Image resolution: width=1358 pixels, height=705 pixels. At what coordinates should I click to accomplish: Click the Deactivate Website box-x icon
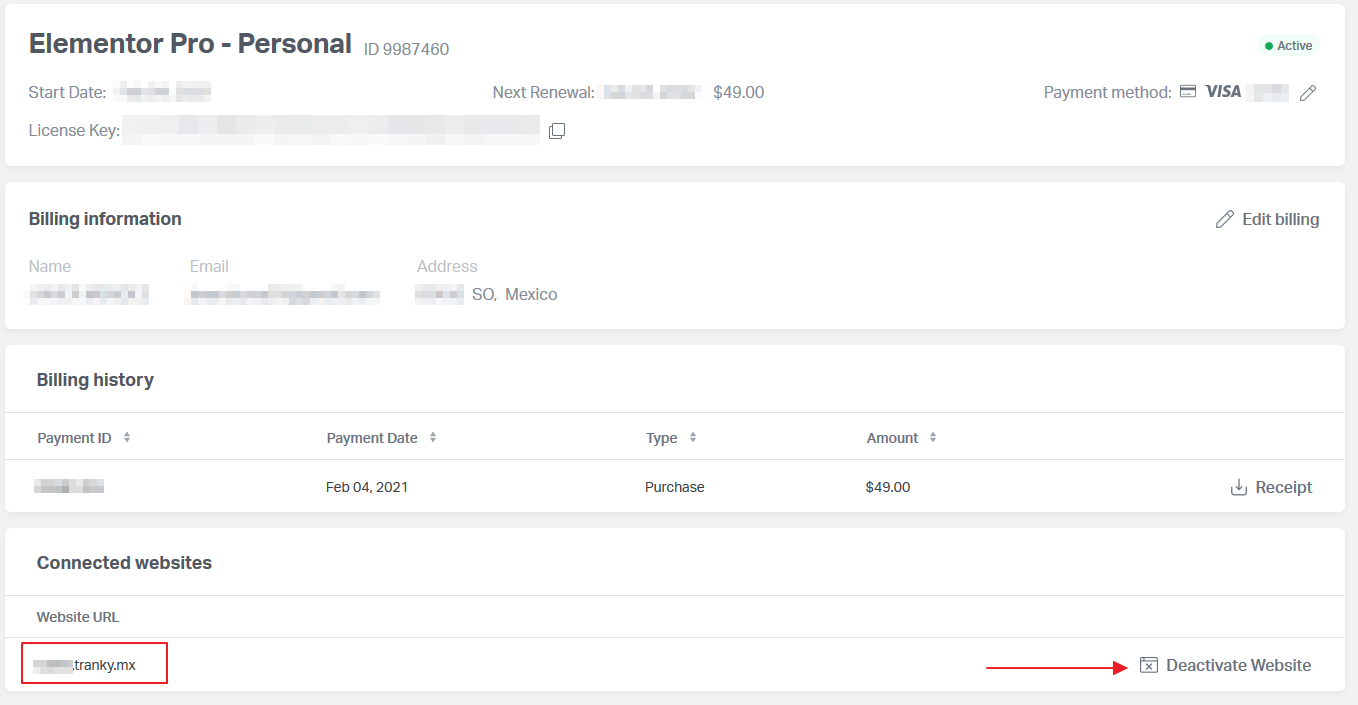point(1149,665)
